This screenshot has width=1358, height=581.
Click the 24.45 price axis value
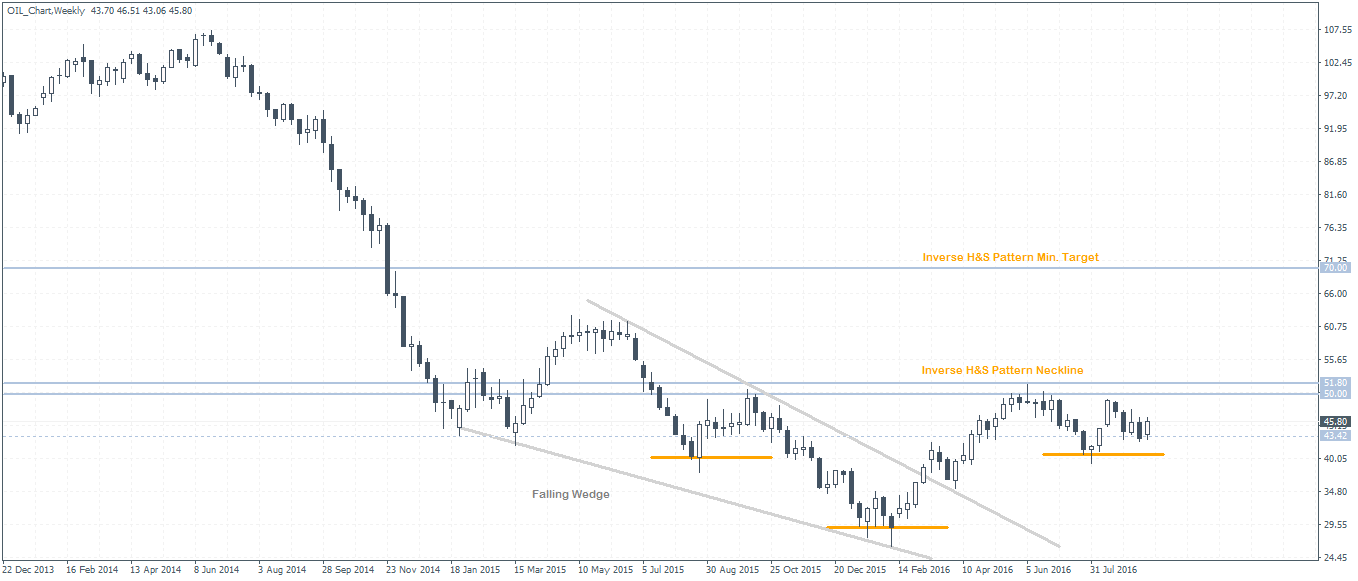click(1336, 558)
